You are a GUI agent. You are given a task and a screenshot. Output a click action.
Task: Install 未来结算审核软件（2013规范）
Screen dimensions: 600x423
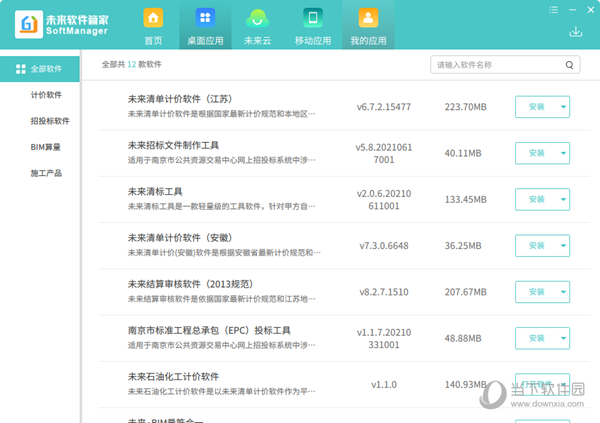536,292
